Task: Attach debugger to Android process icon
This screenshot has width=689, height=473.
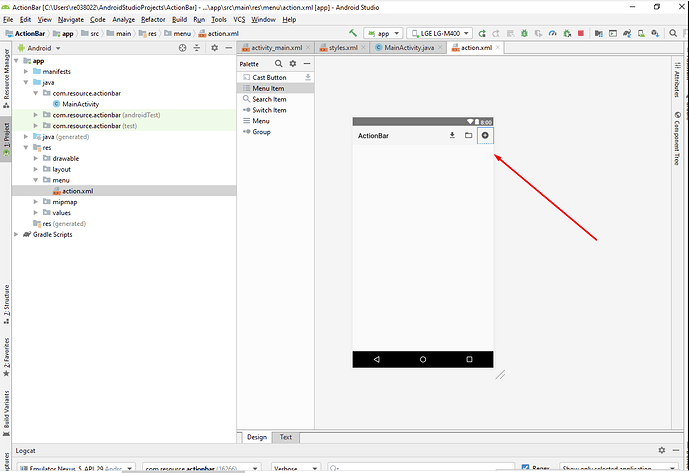Action: click(567, 33)
